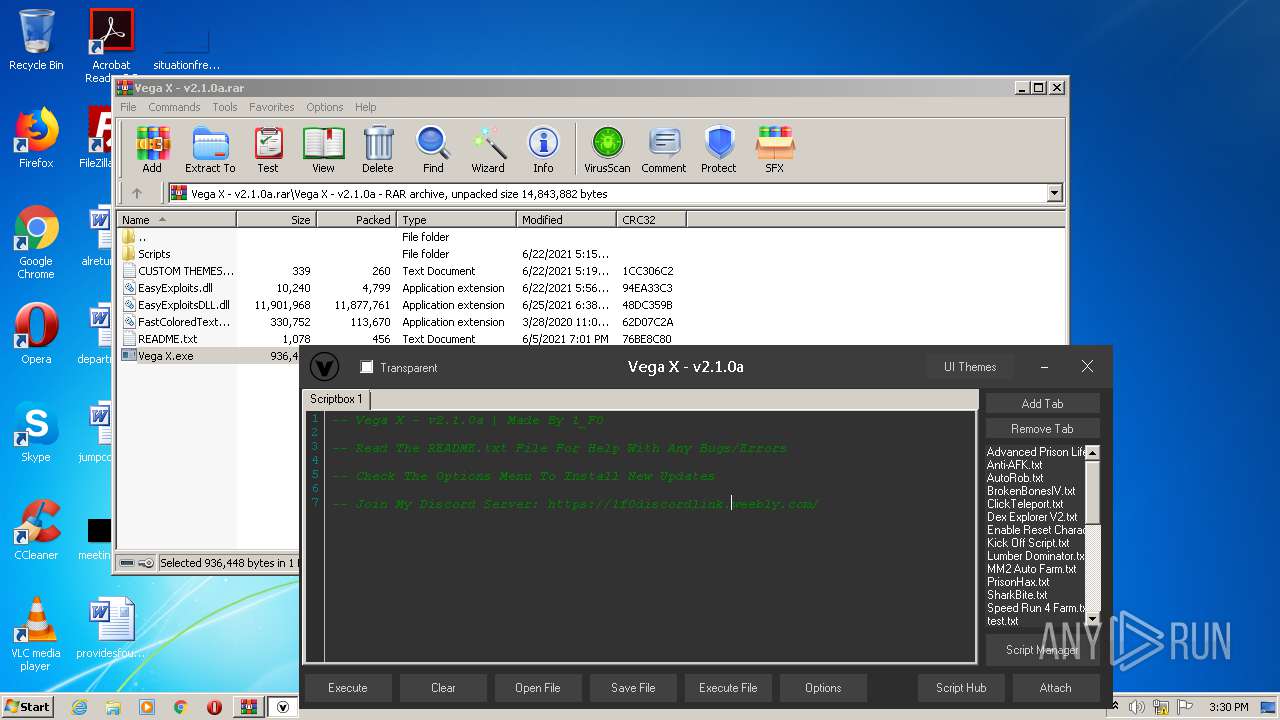The height and width of the screenshot is (720, 1280).
Task: Select PrisonHax.txt in script list
Action: pos(1018,582)
